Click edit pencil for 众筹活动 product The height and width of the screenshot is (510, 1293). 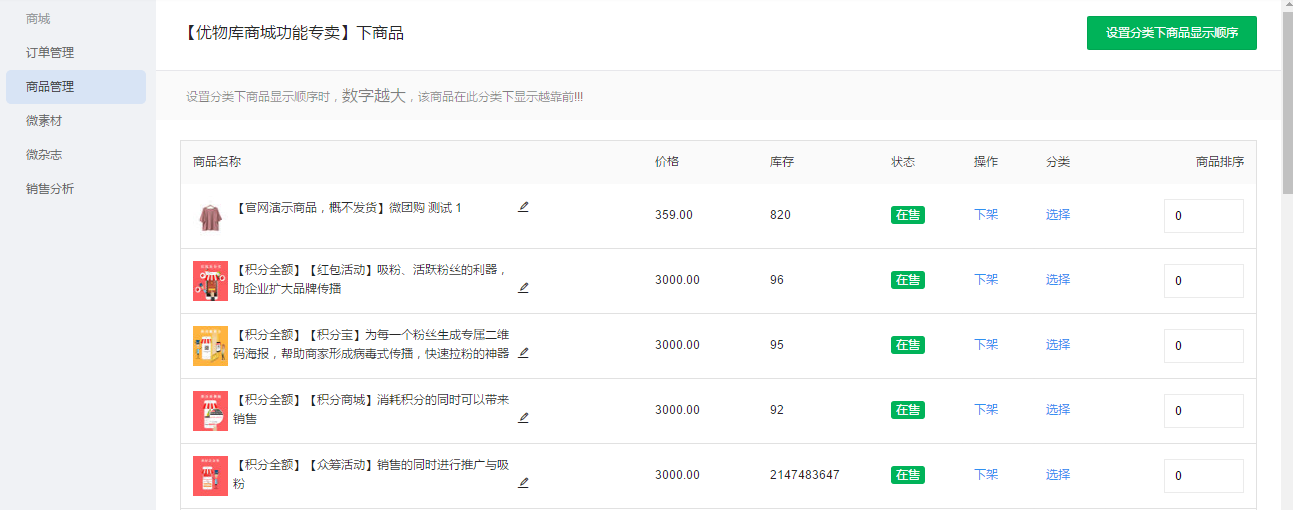pos(523,483)
